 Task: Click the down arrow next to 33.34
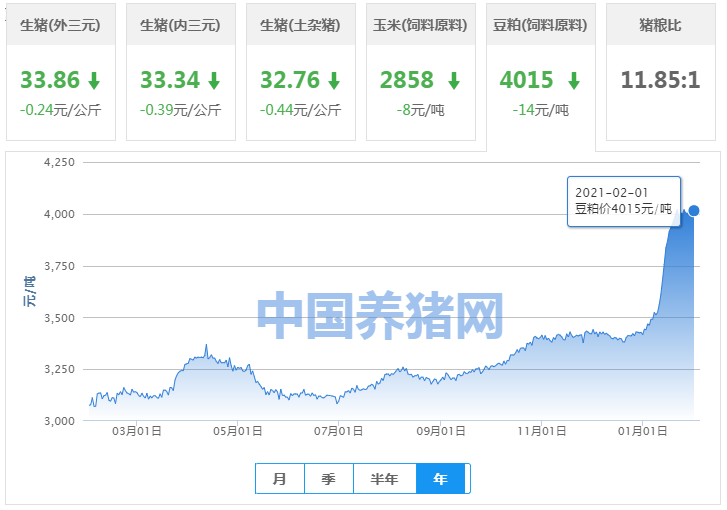pyautogui.click(x=214, y=81)
